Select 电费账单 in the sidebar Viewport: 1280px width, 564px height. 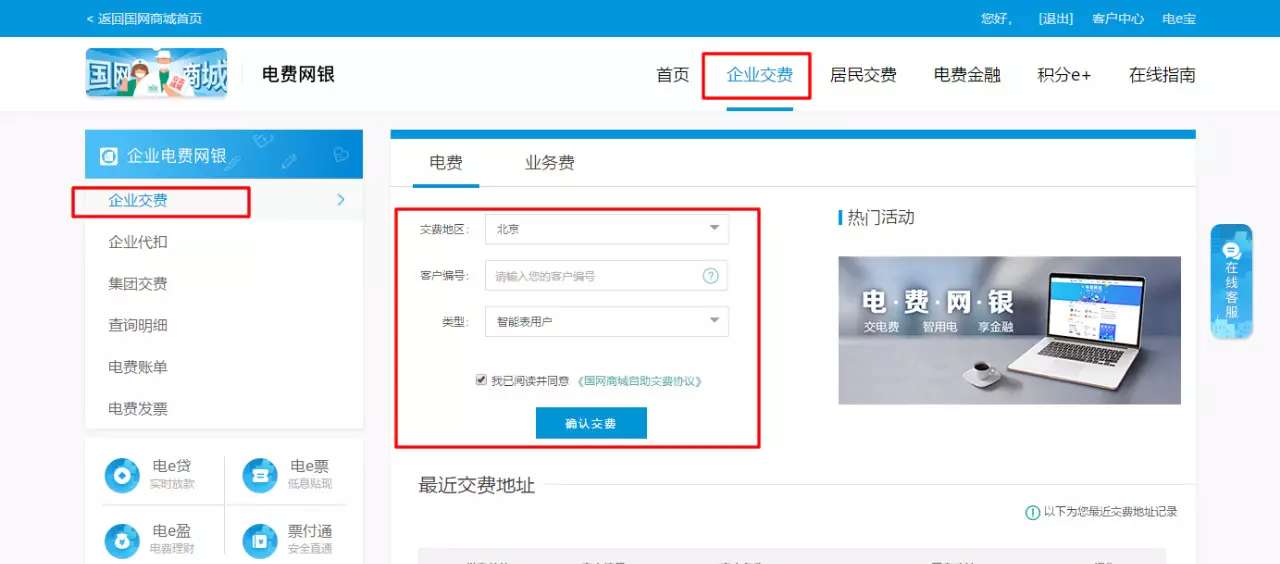pos(138,367)
